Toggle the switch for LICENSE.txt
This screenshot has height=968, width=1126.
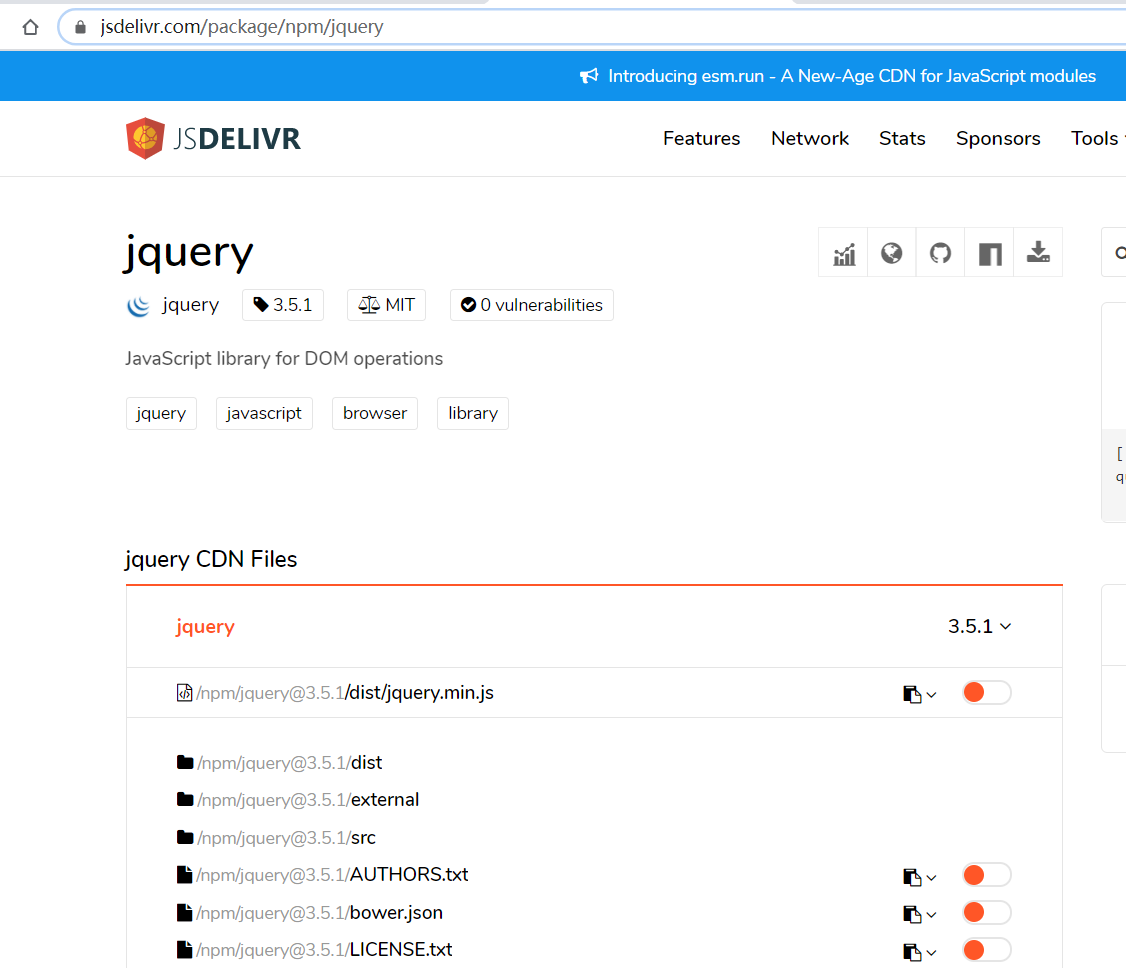(x=987, y=950)
